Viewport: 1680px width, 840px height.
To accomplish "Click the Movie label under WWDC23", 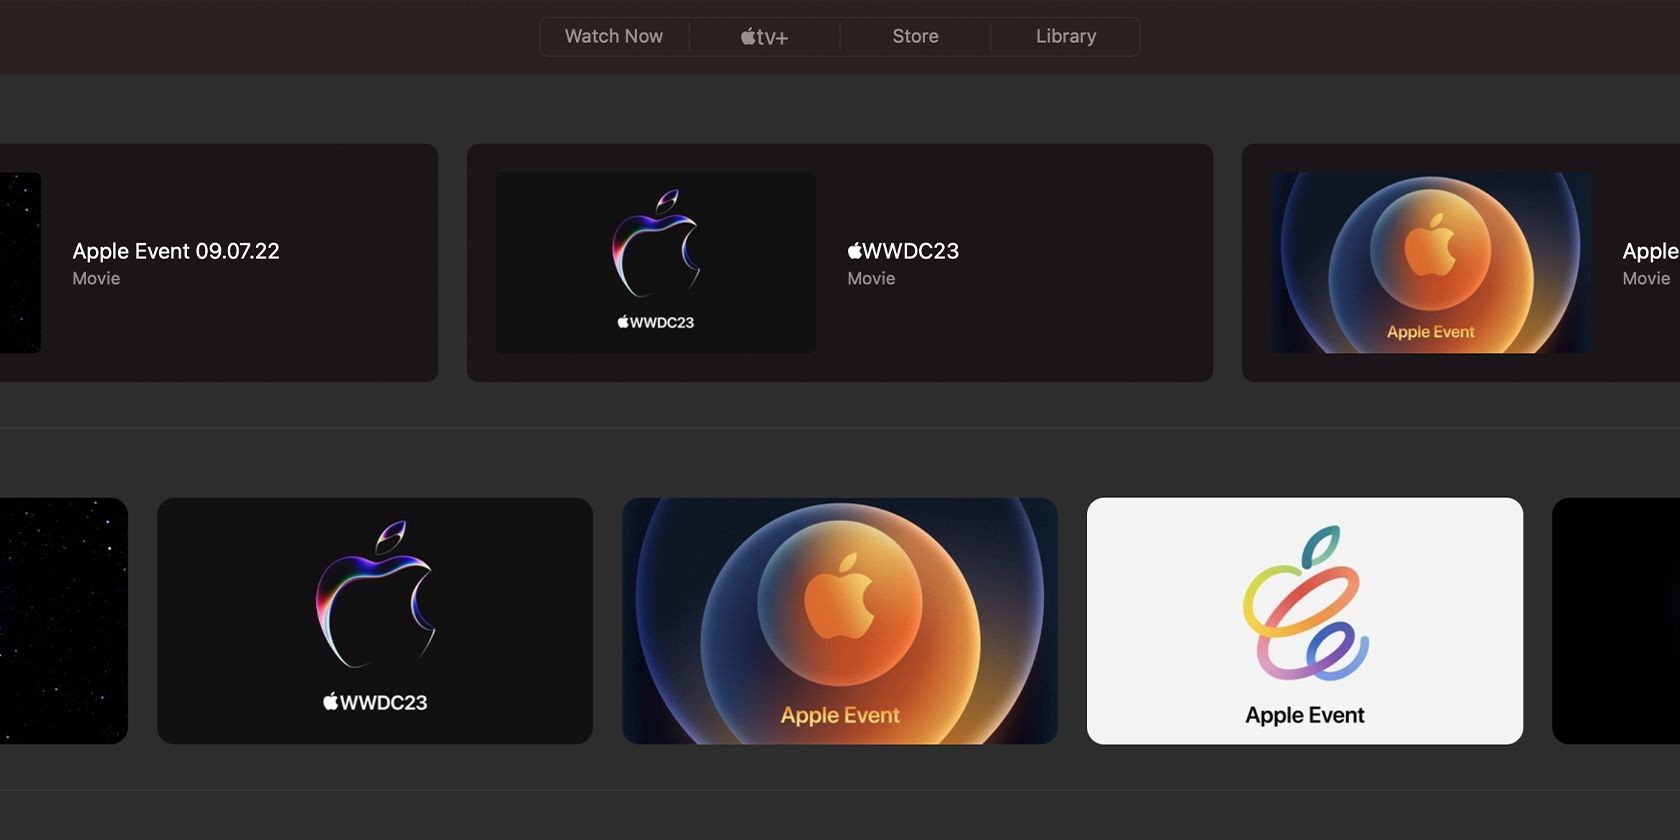I will (871, 279).
